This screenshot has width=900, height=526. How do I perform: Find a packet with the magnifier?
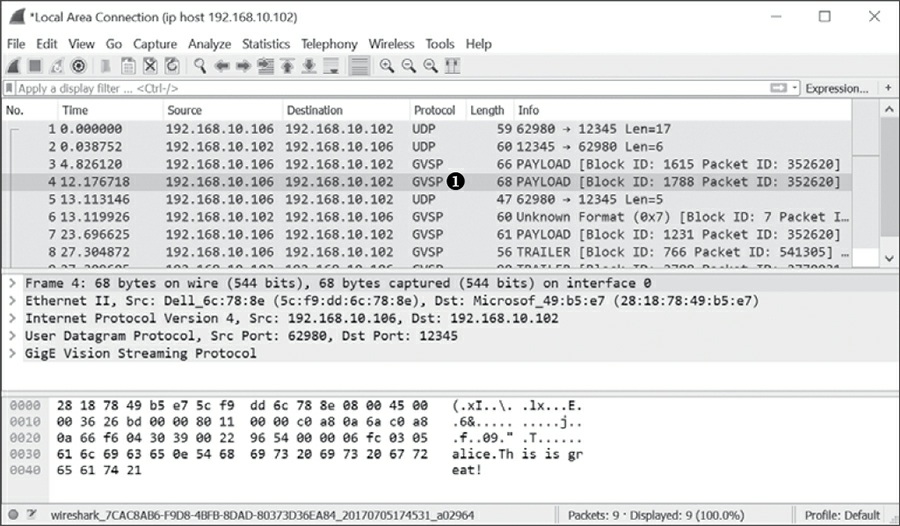tap(200, 66)
